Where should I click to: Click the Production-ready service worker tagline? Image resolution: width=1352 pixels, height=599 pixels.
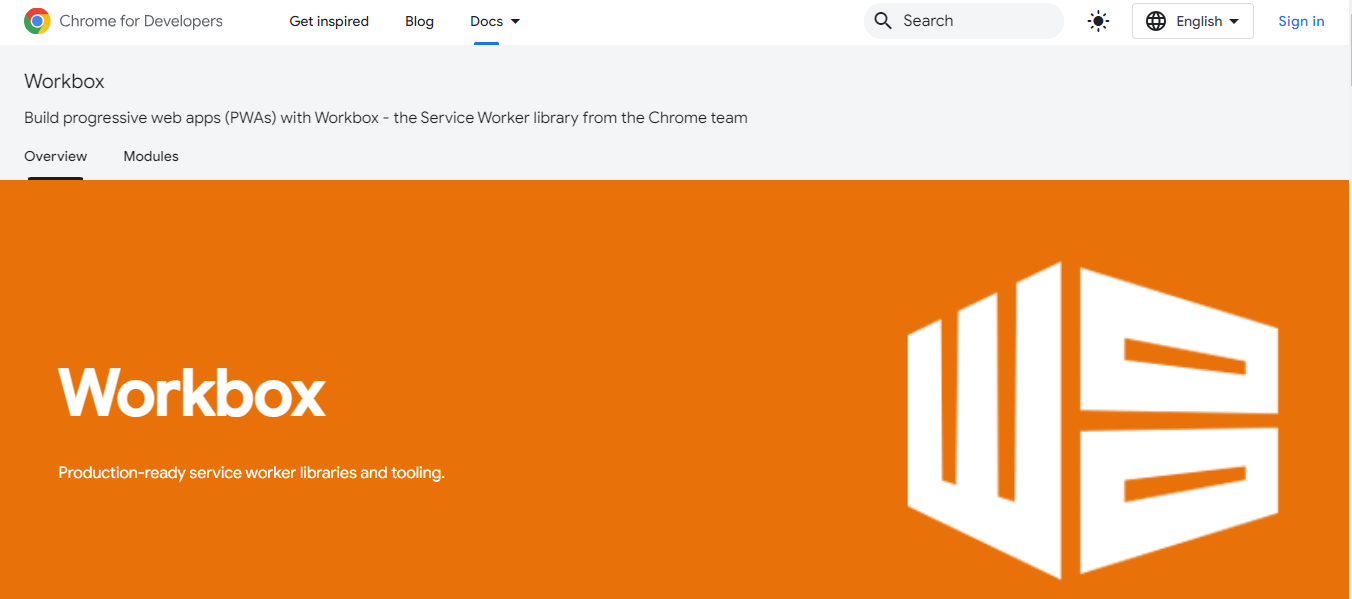tap(251, 472)
